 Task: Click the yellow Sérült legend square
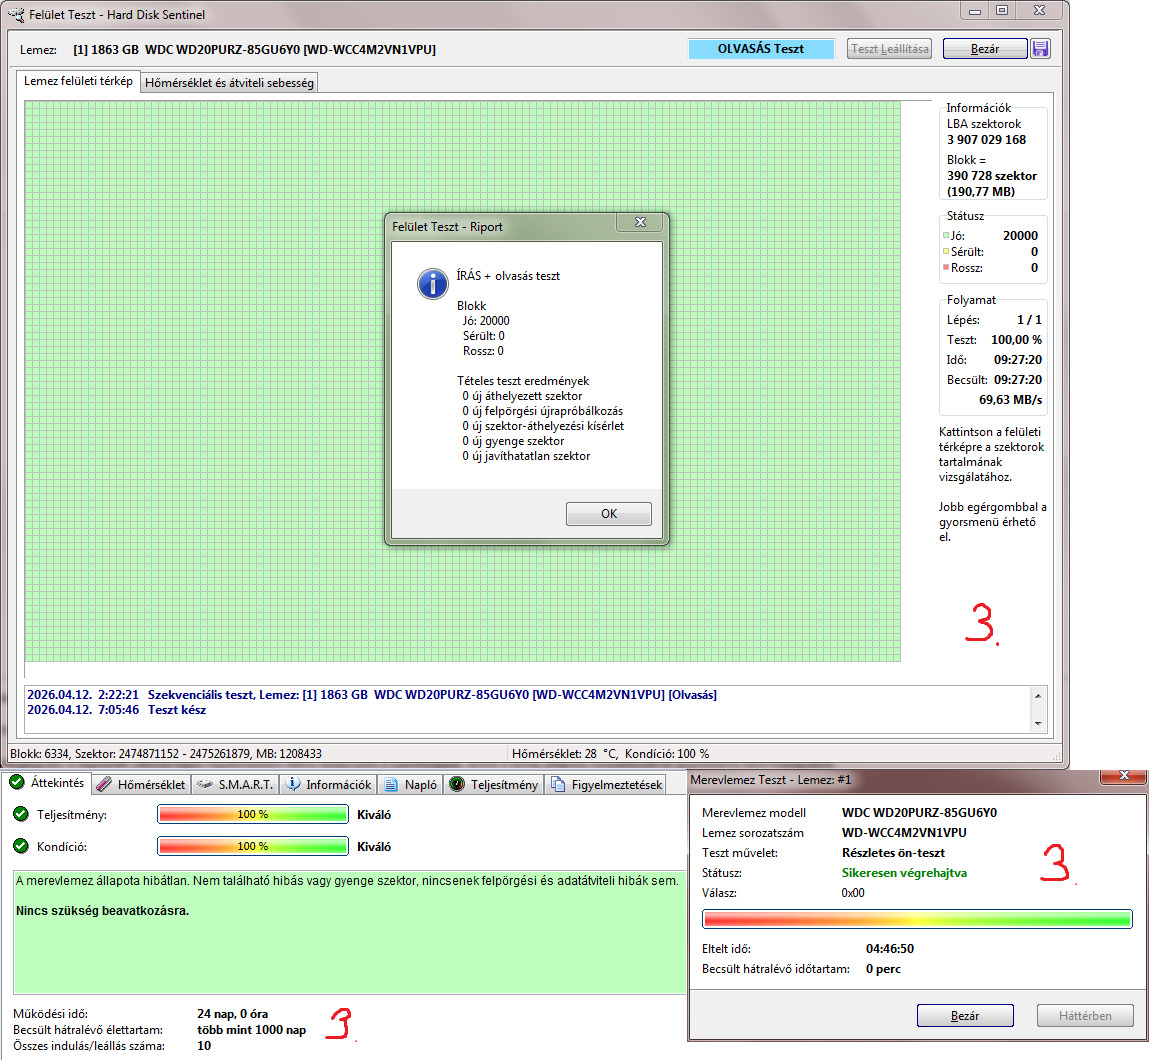(x=945, y=252)
